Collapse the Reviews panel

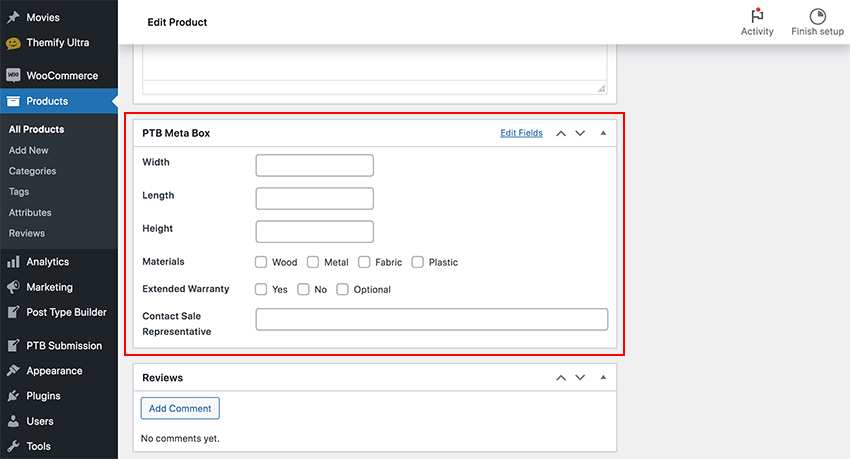click(603, 378)
